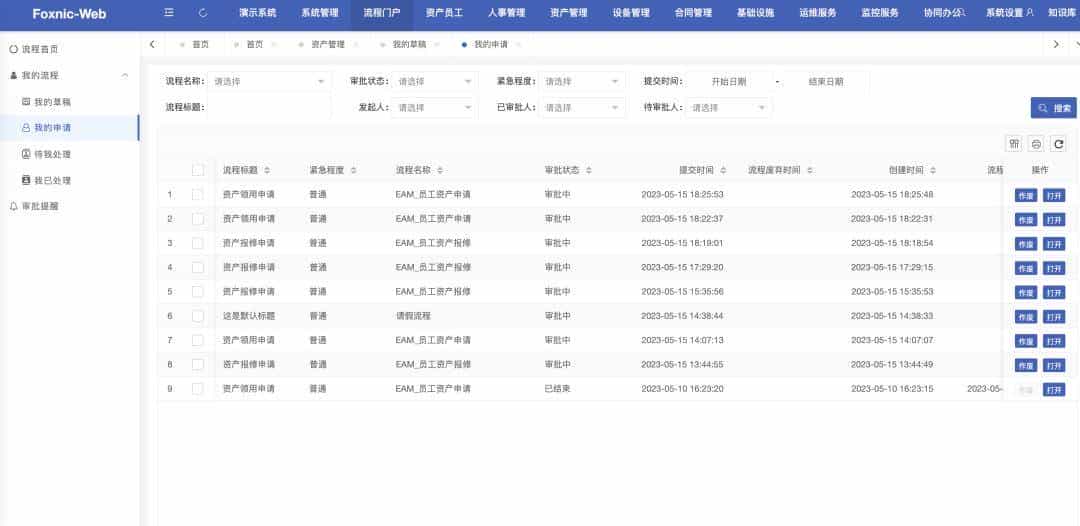Viewport: 1080px width, 526px height.
Task: Sort by 流程标题 column arrows
Action: coord(267,170)
